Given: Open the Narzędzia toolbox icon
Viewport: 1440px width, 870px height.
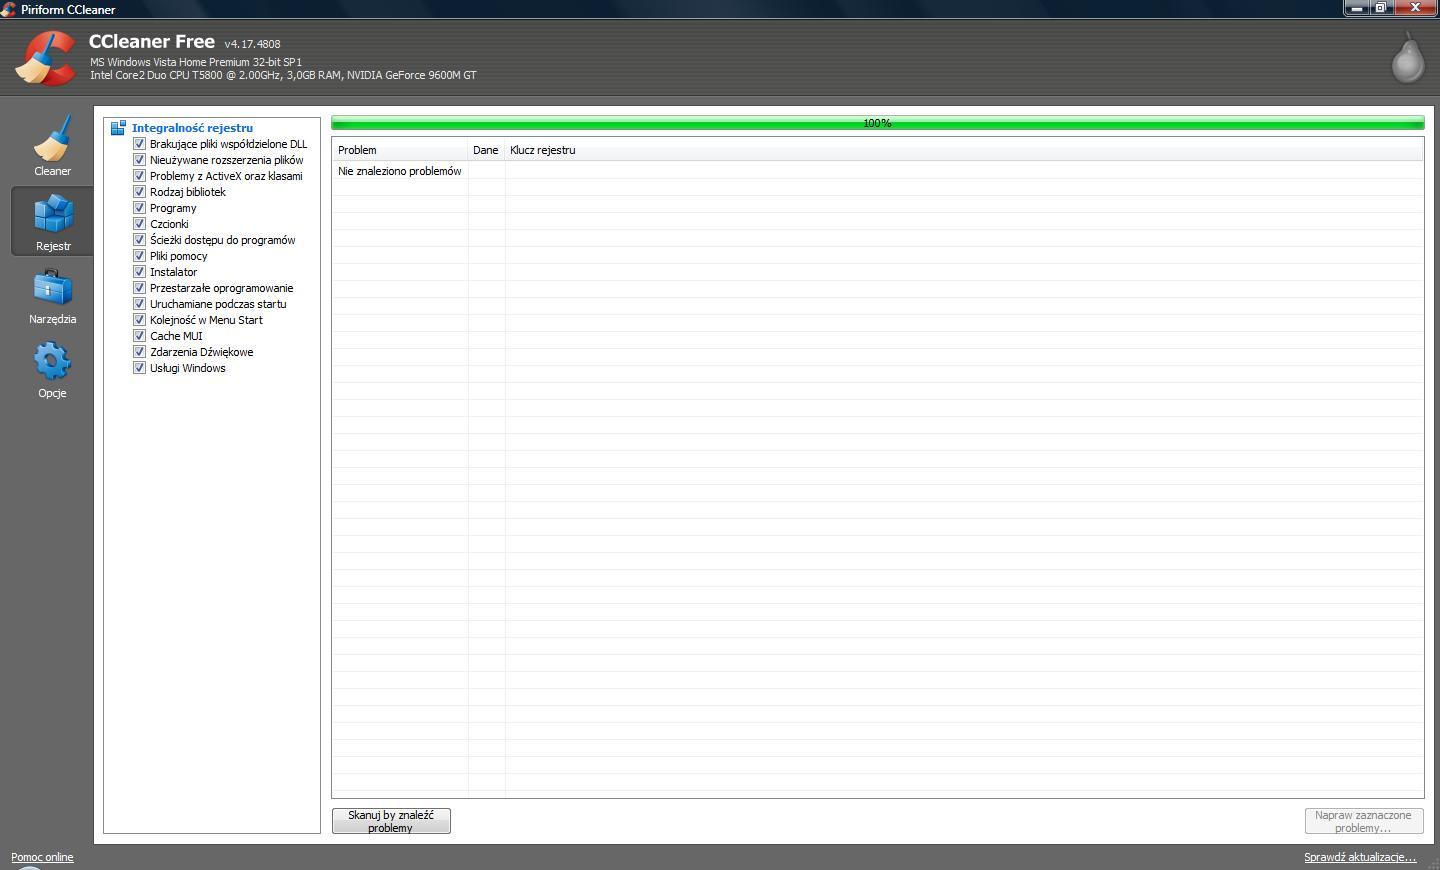Looking at the screenshot, I should 52,288.
